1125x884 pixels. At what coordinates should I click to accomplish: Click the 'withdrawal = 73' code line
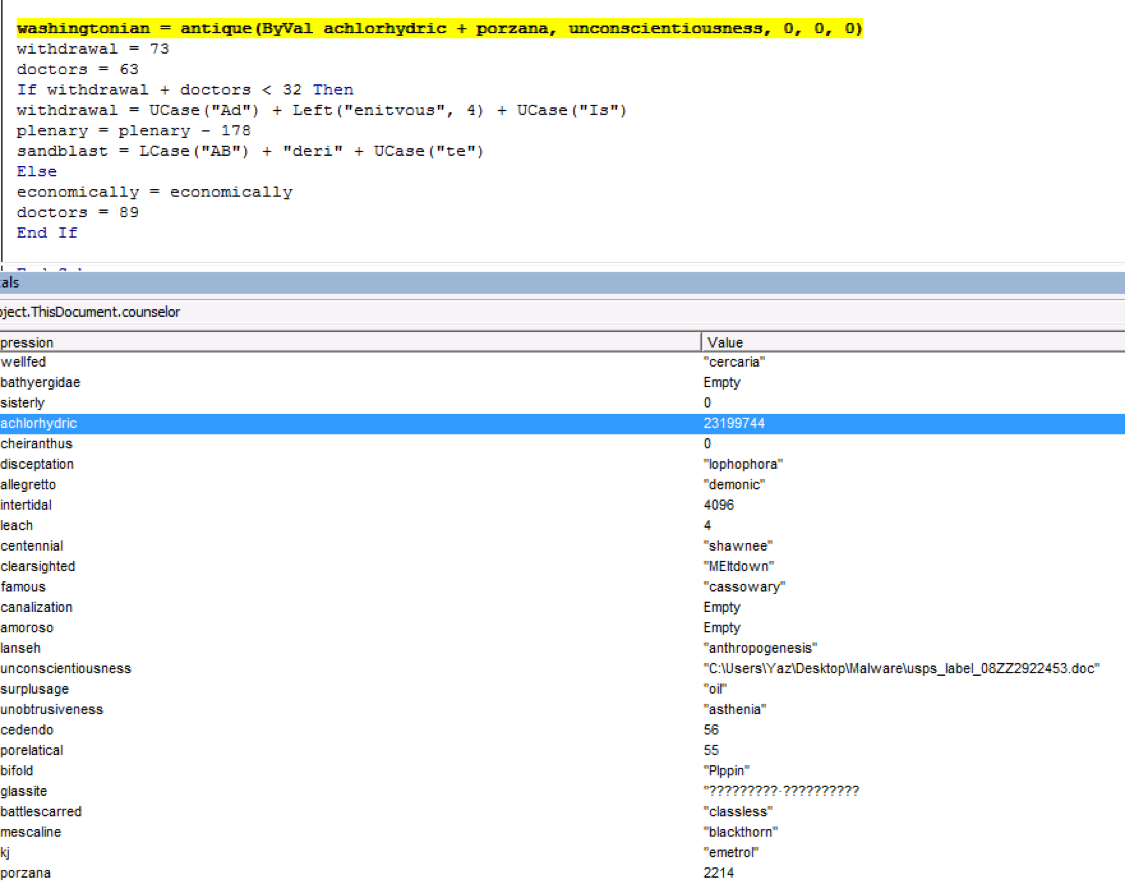coord(93,49)
